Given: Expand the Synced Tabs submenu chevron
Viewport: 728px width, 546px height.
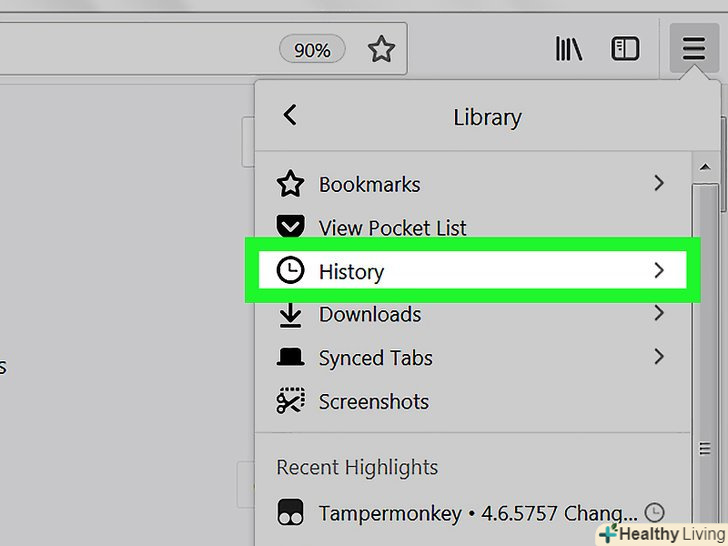Looking at the screenshot, I should (x=658, y=356).
